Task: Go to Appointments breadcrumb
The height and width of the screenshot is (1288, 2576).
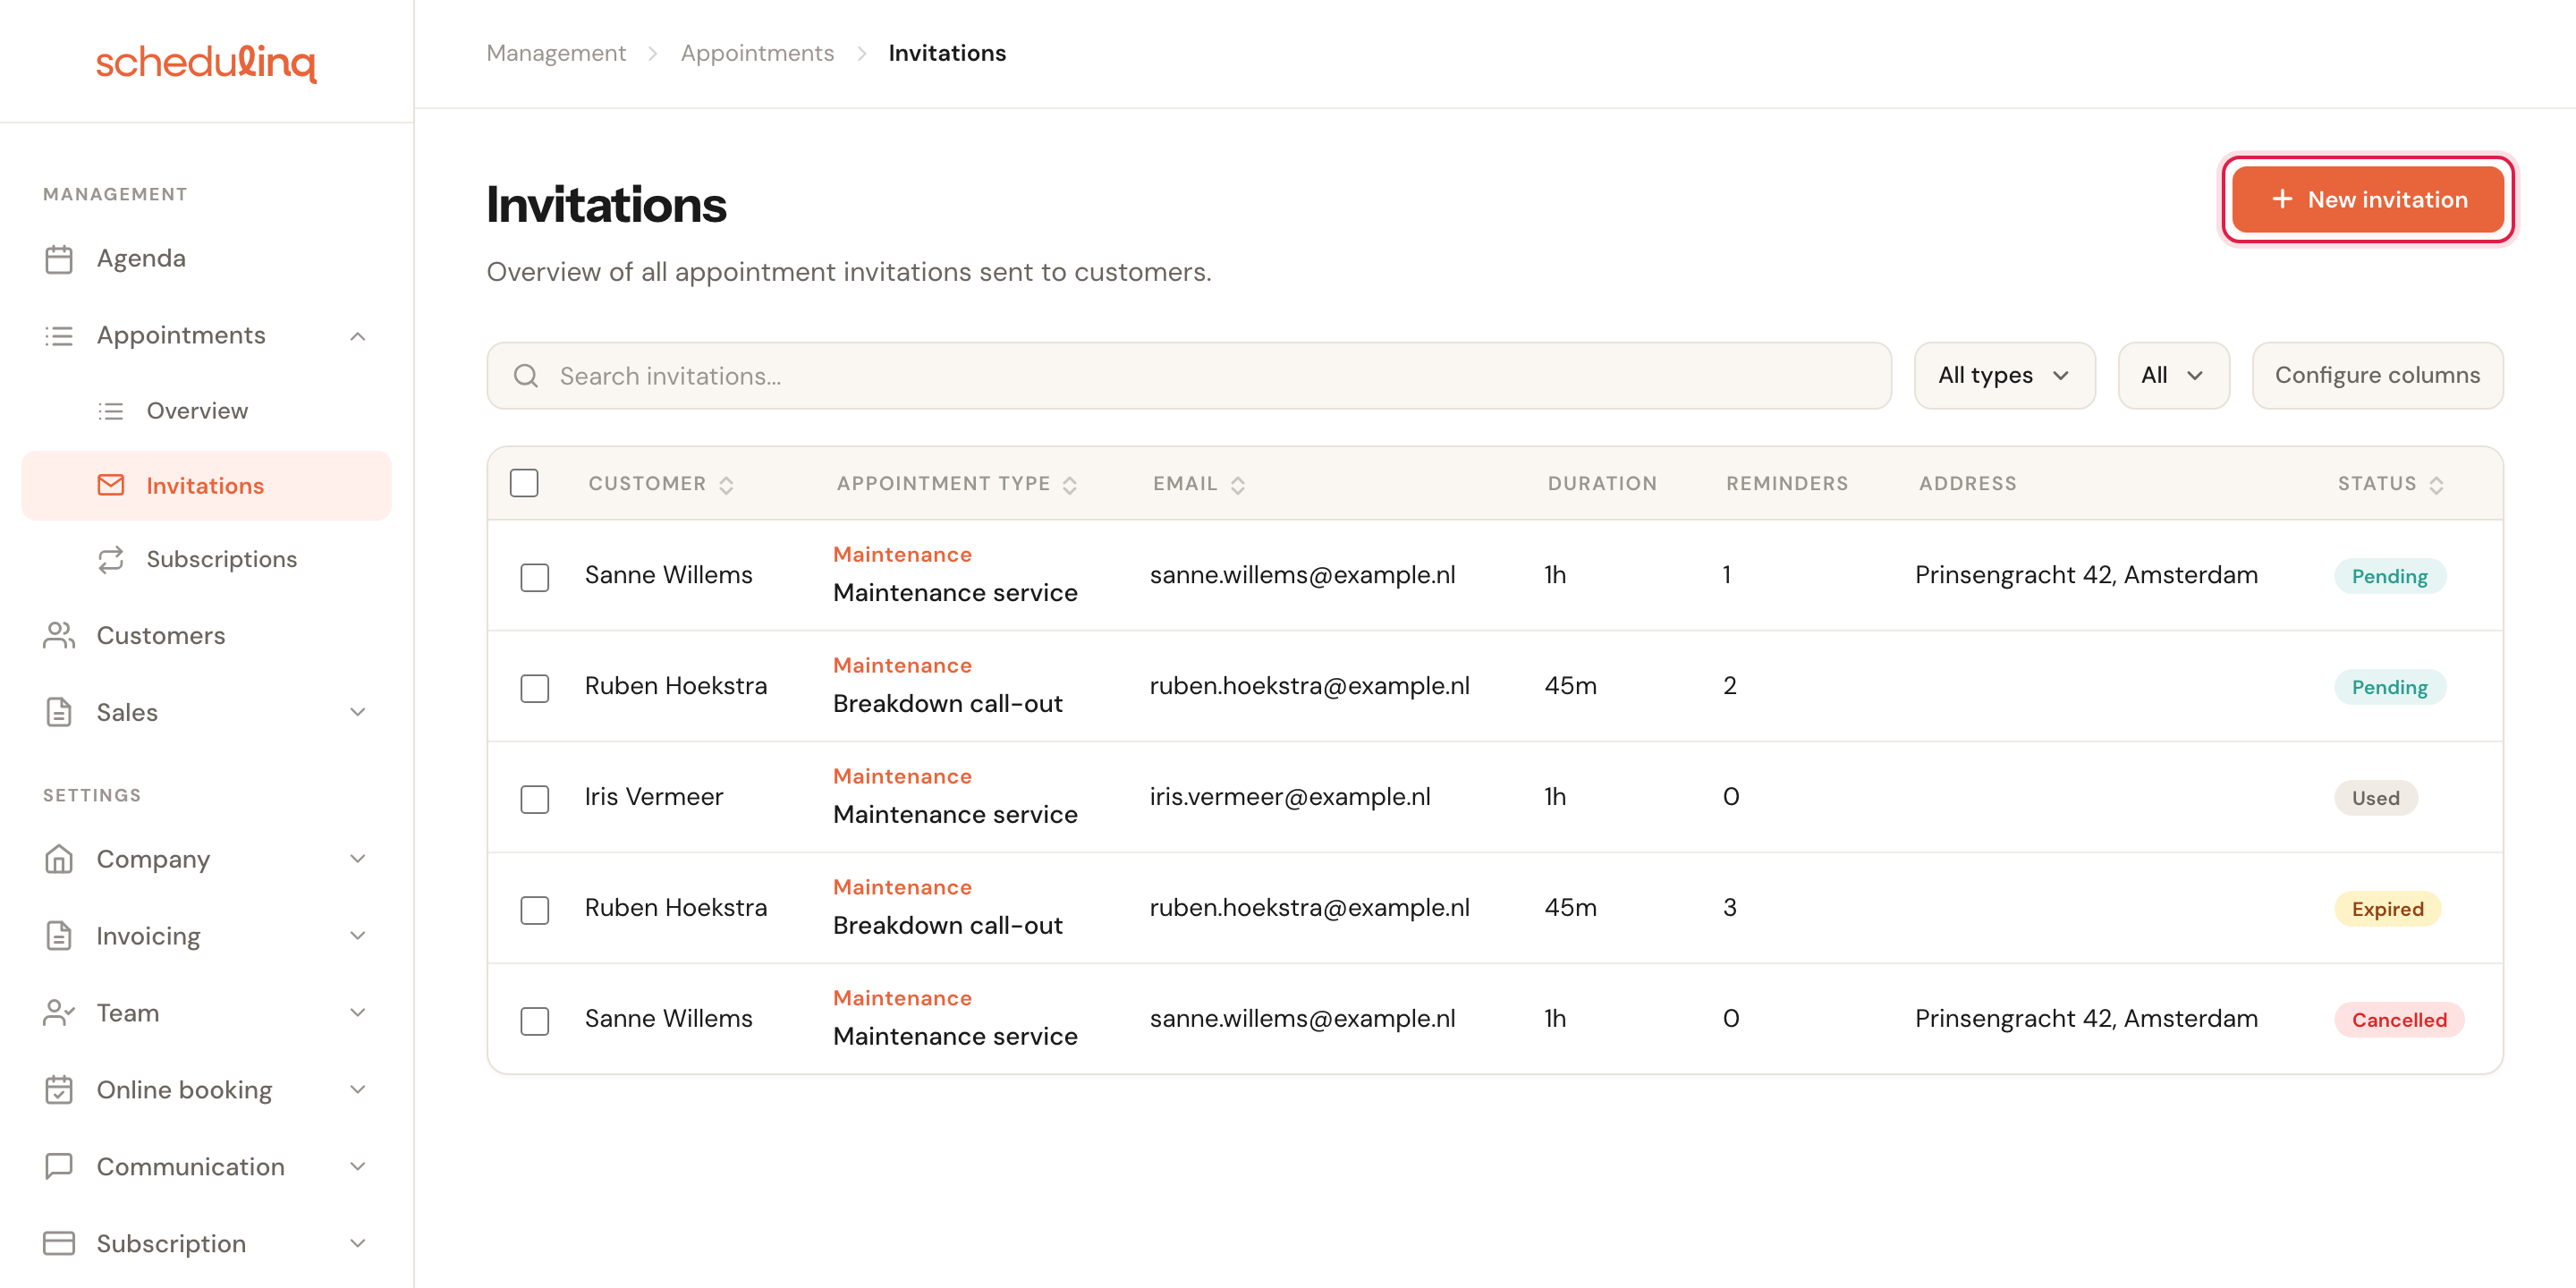Action: [x=757, y=53]
